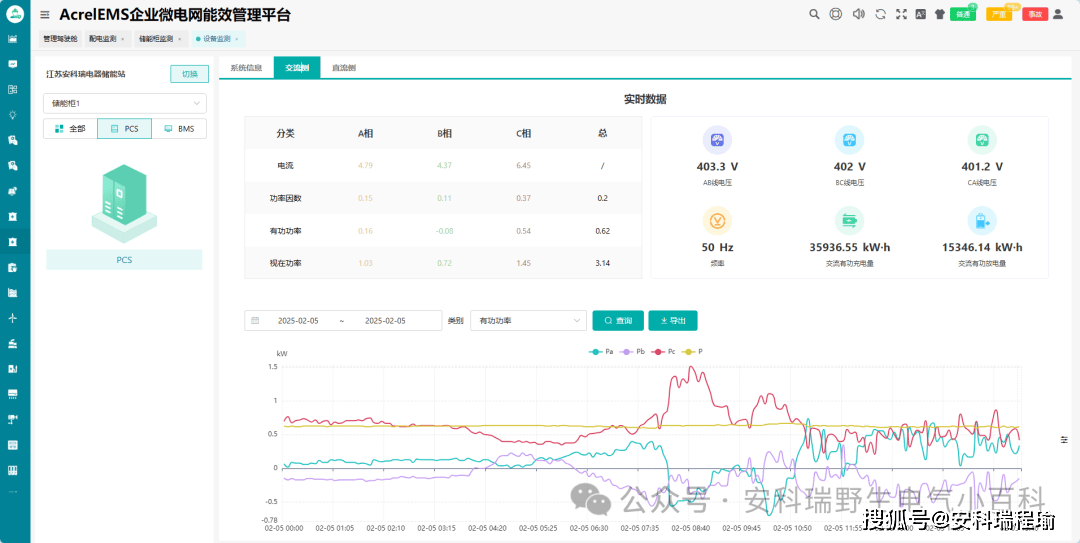Close the 配电监测 page tab
This screenshot has width=1080, height=543.
click(123, 39)
